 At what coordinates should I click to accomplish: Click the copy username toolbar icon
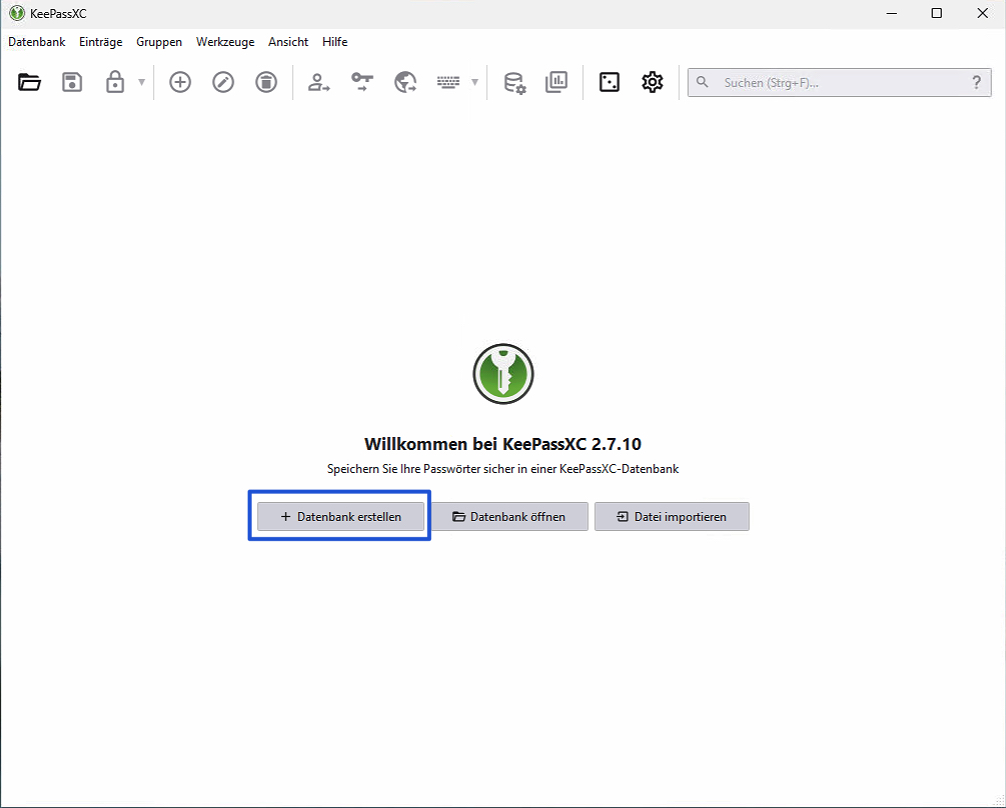[319, 82]
